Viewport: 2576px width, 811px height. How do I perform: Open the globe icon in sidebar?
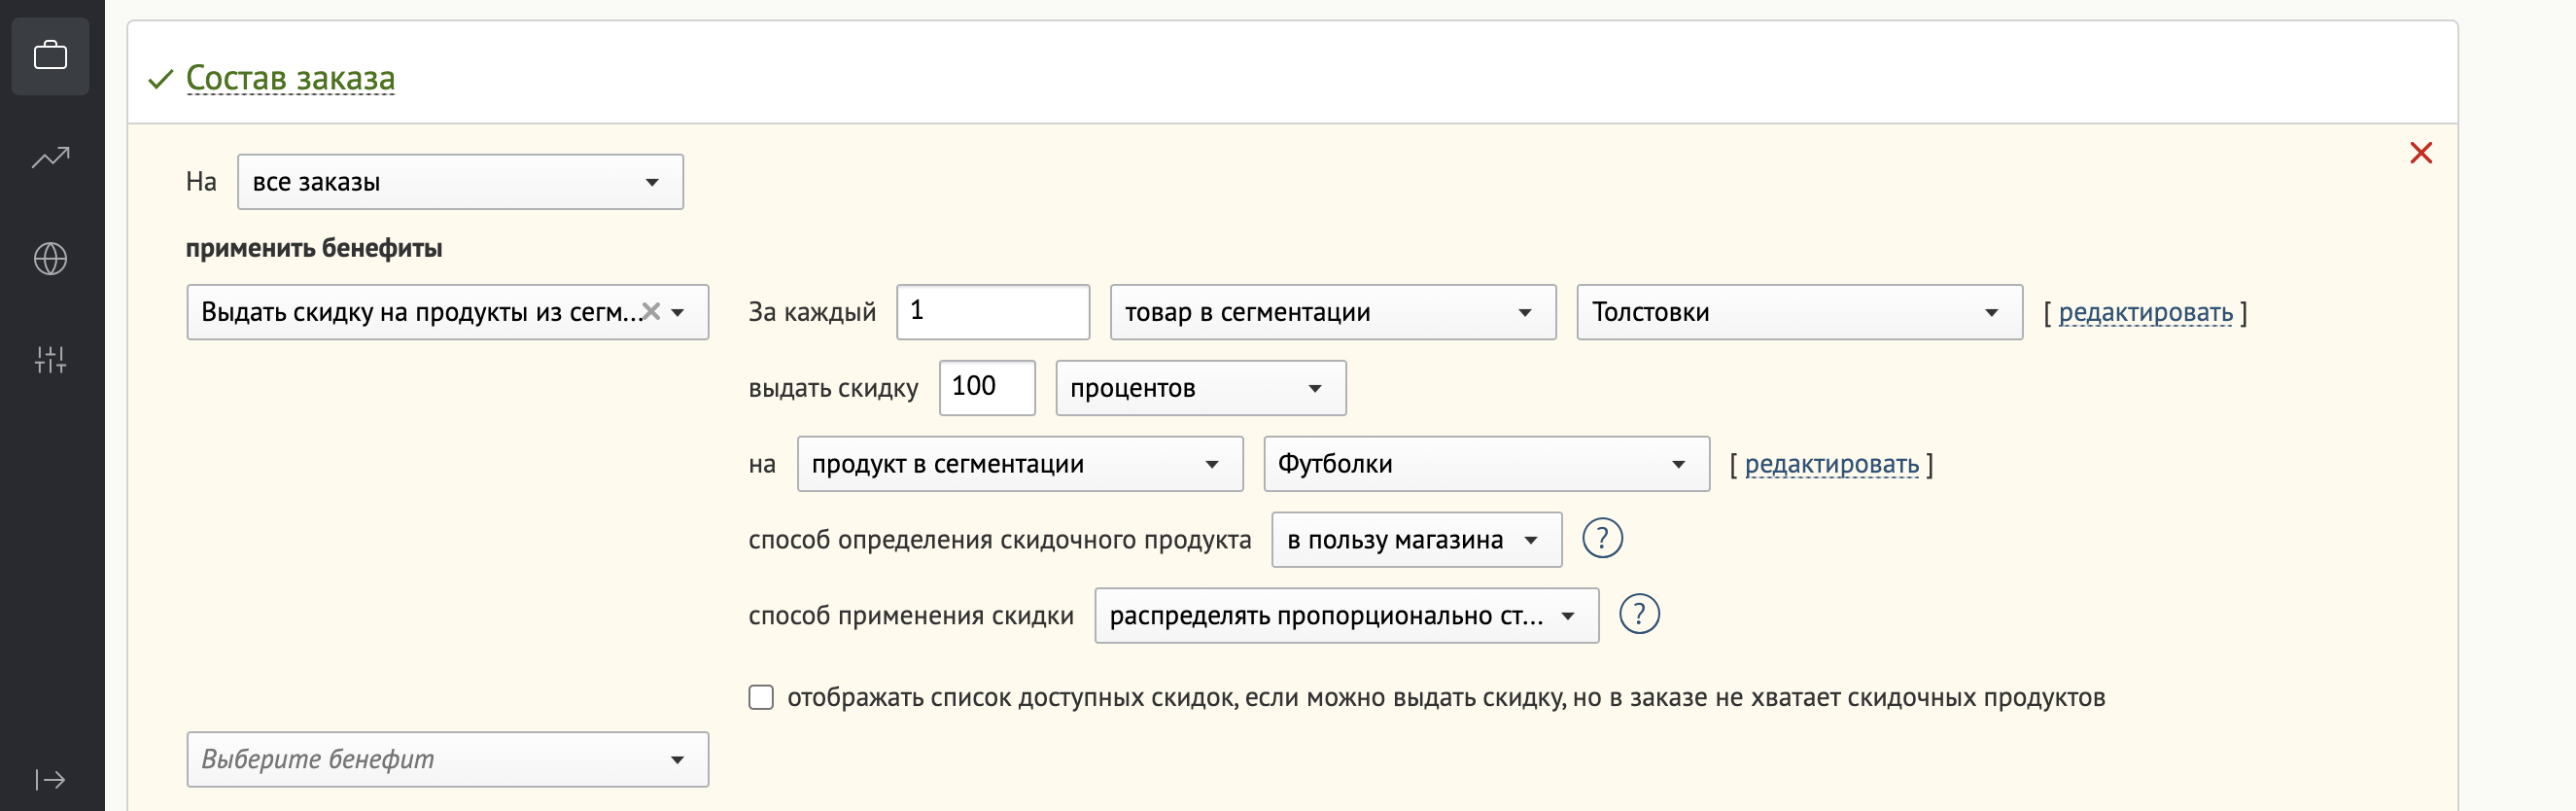tap(50, 259)
